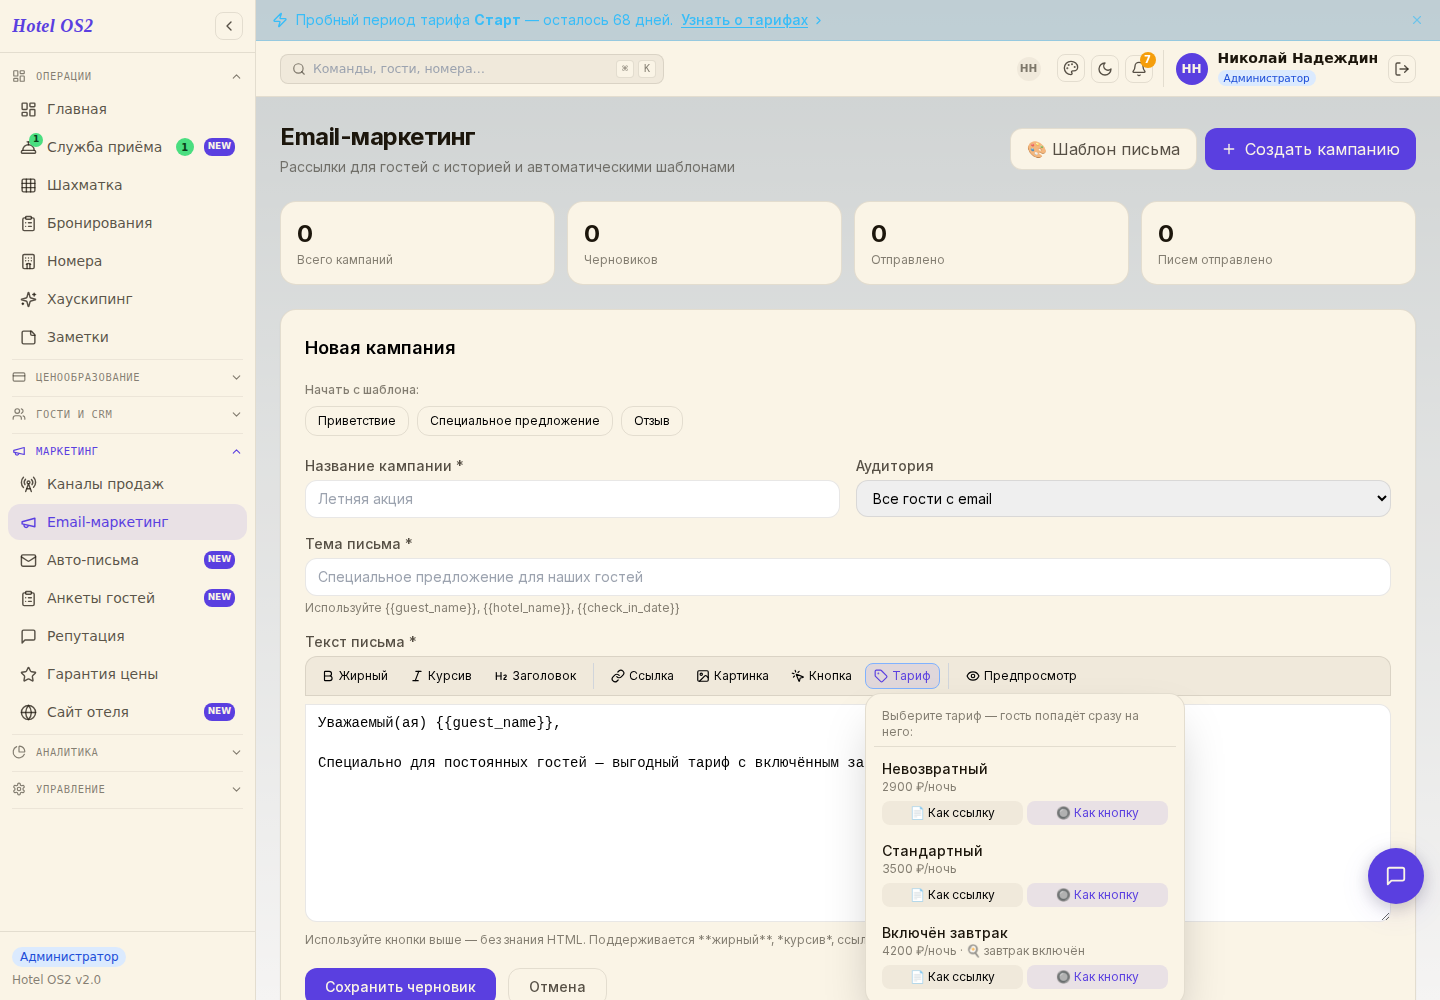Open the HH user avatar

pyautogui.click(x=1191, y=69)
